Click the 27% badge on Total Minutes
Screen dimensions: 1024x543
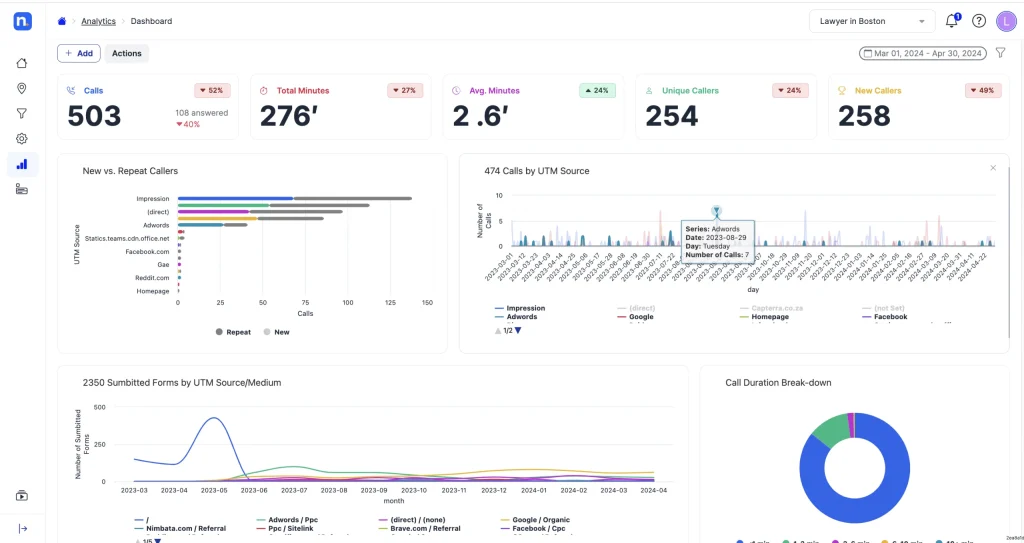404,91
